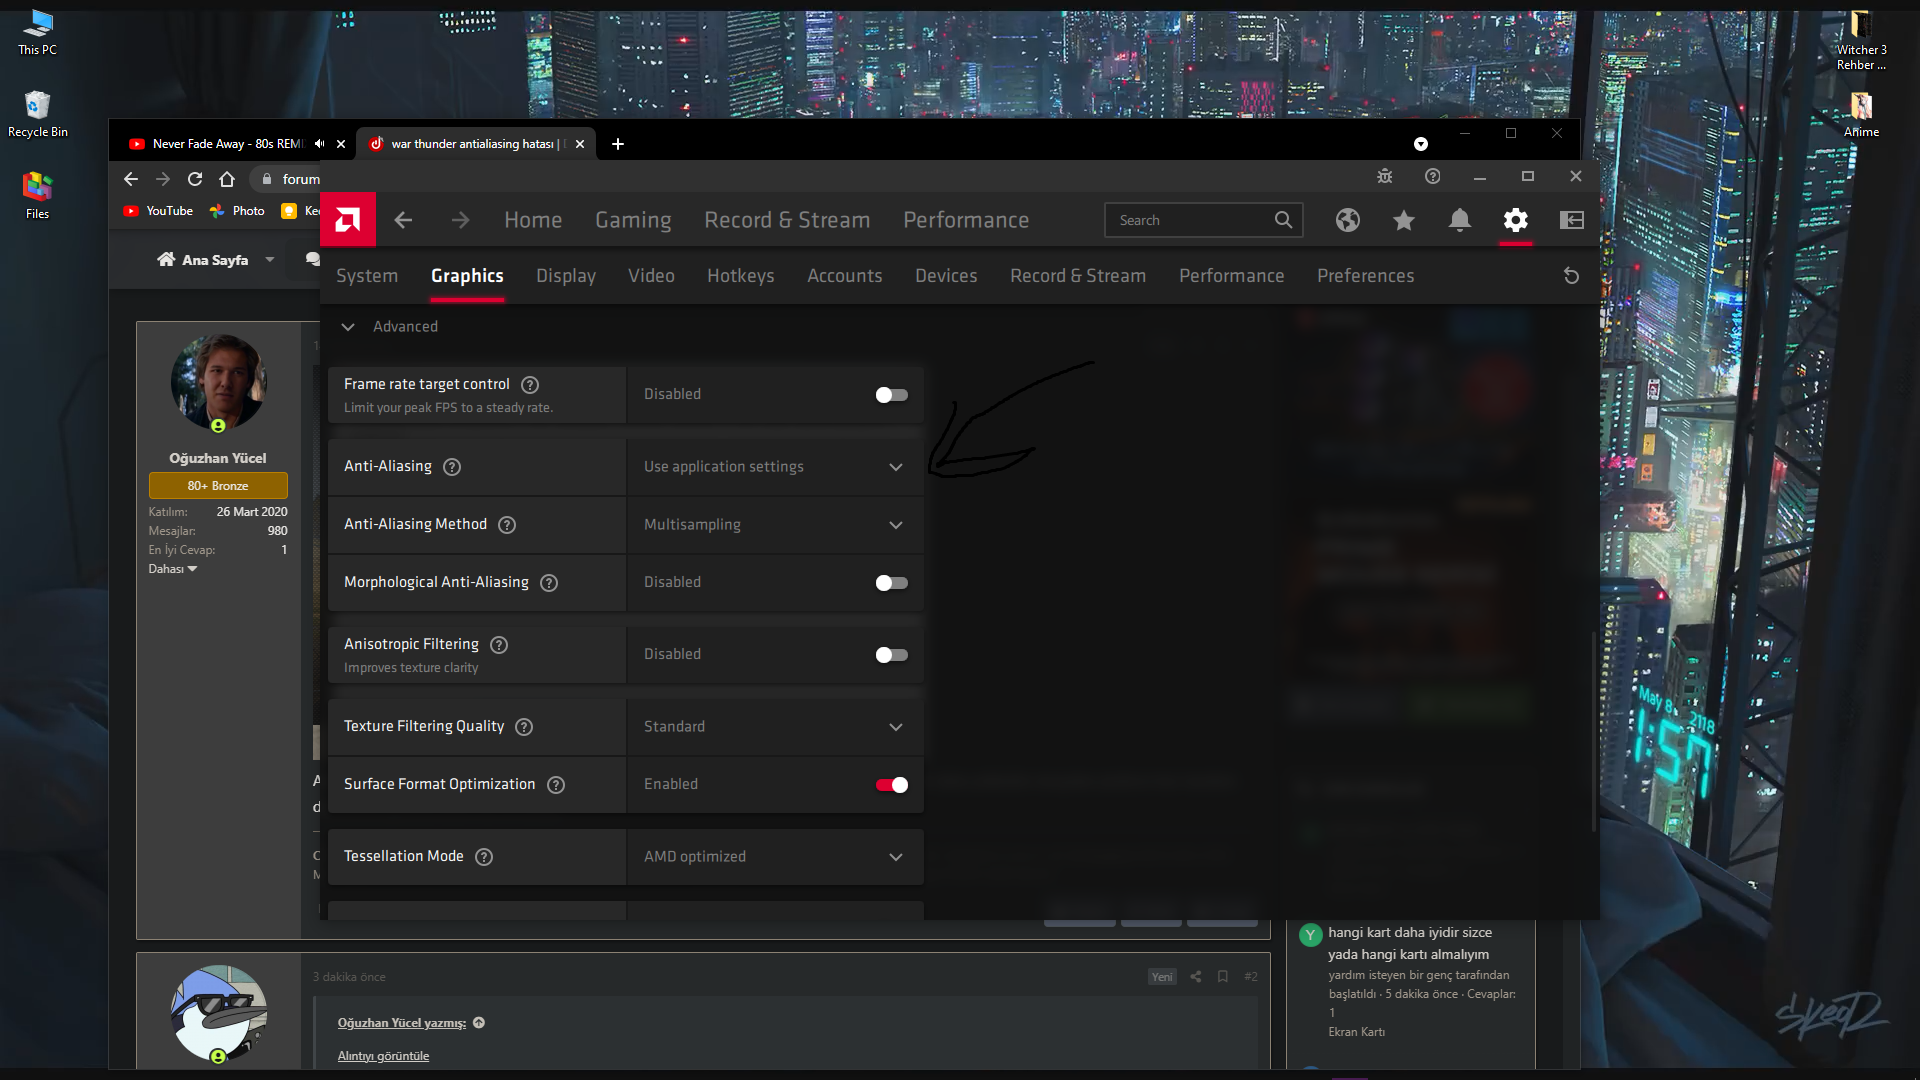
Task: Collapse the Advanced section
Action: (348, 327)
